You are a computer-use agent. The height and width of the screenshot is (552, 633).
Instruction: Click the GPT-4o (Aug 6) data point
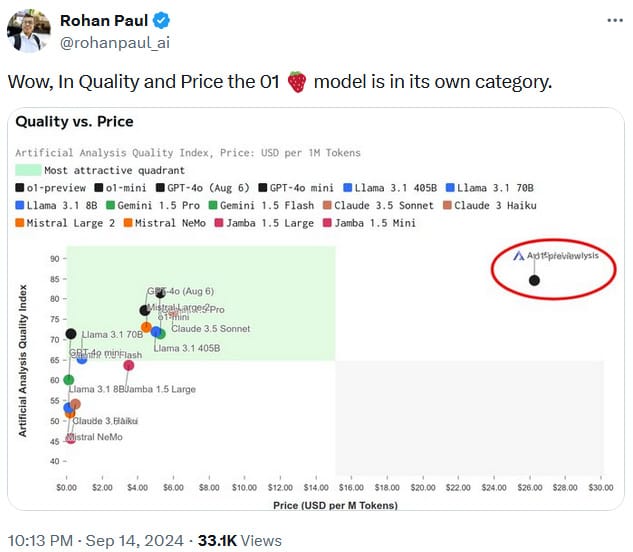coord(160,294)
